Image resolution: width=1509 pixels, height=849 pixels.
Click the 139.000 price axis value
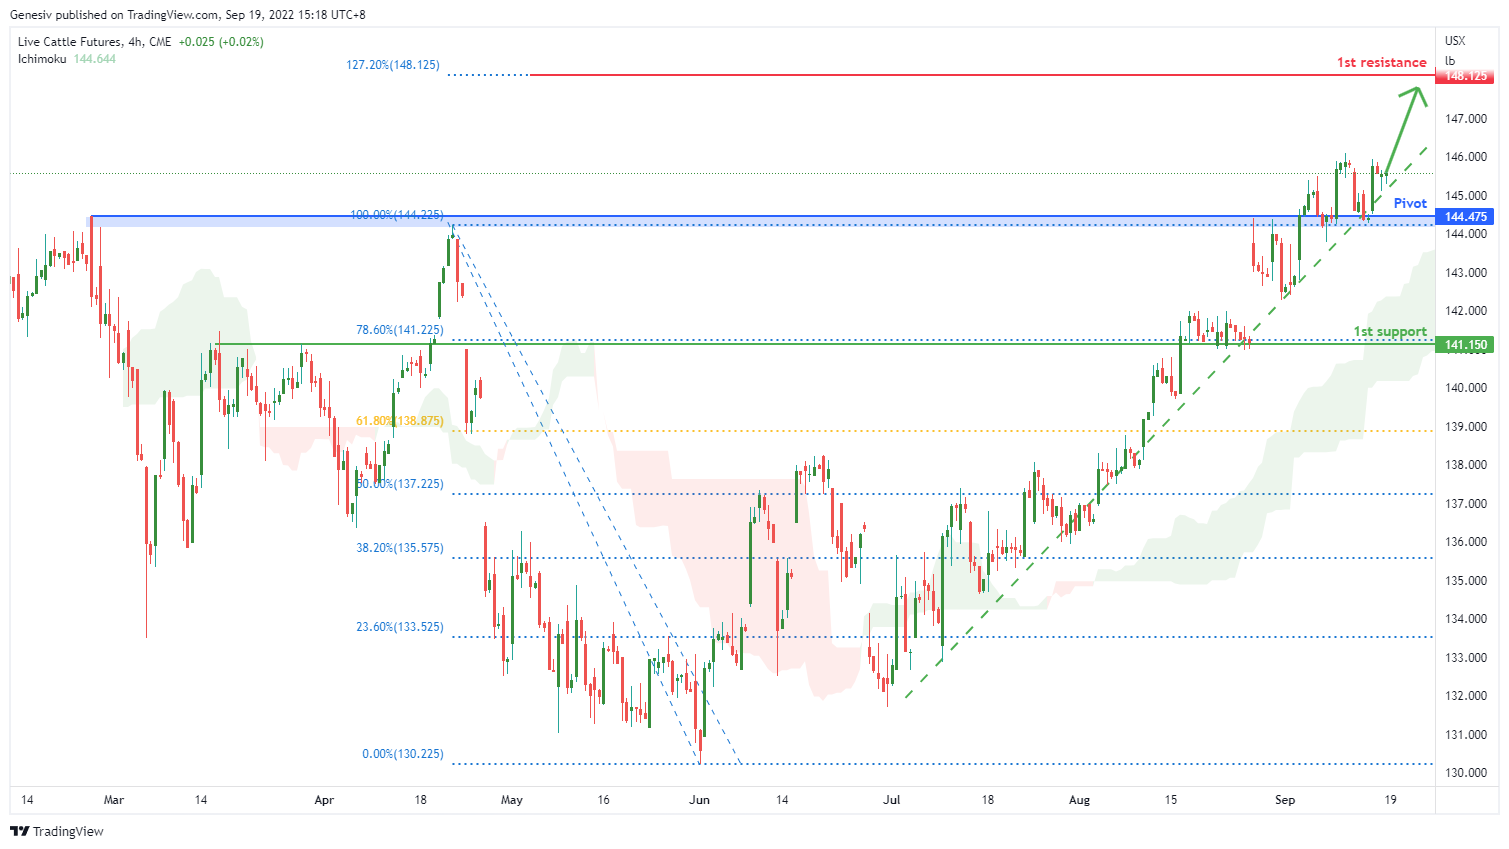[x=1466, y=427]
